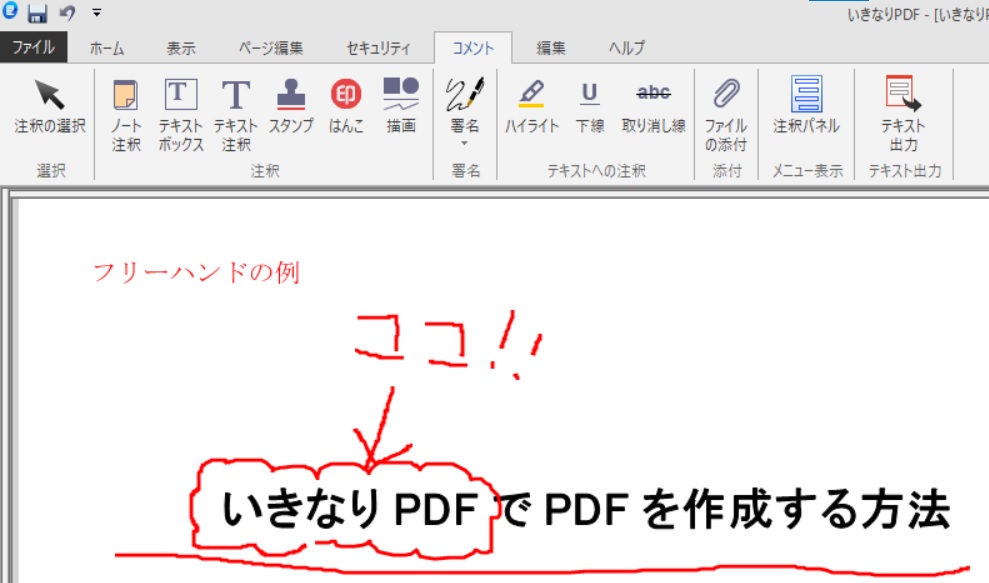The image size is (989, 583).
Task: Switch to the 表示 tab
Action: (x=181, y=48)
